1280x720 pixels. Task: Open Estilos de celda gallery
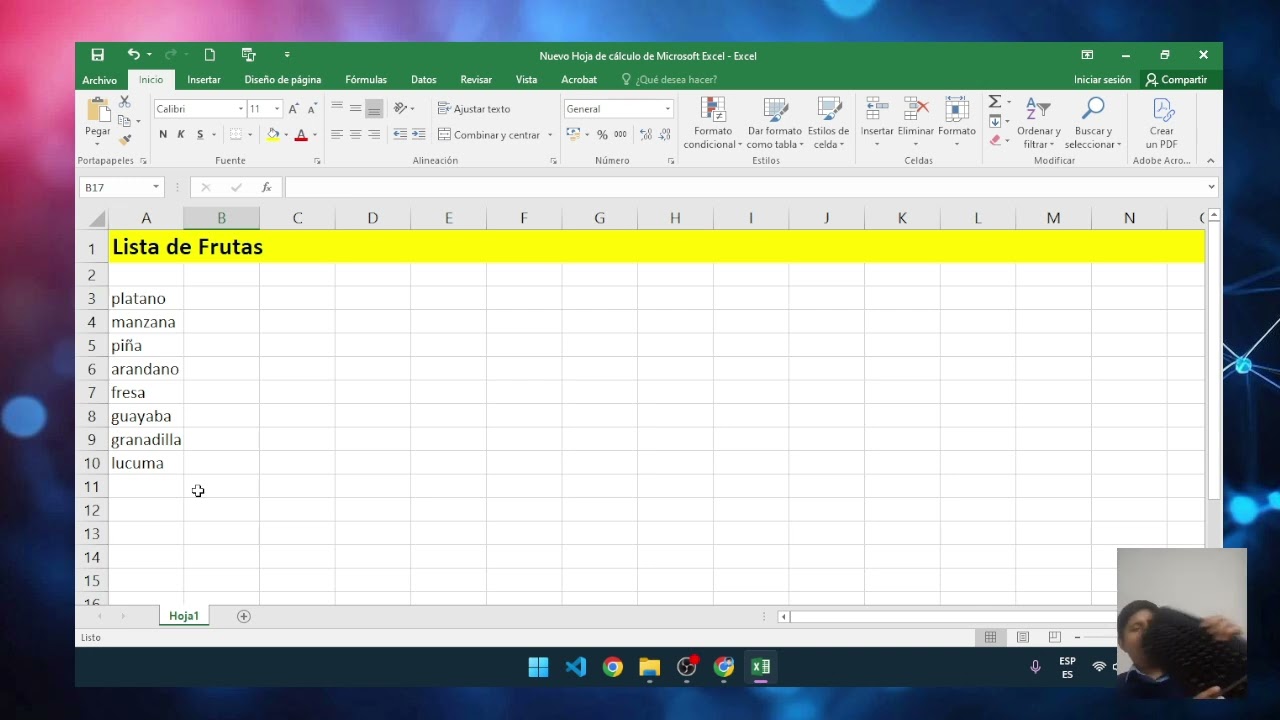point(828,124)
